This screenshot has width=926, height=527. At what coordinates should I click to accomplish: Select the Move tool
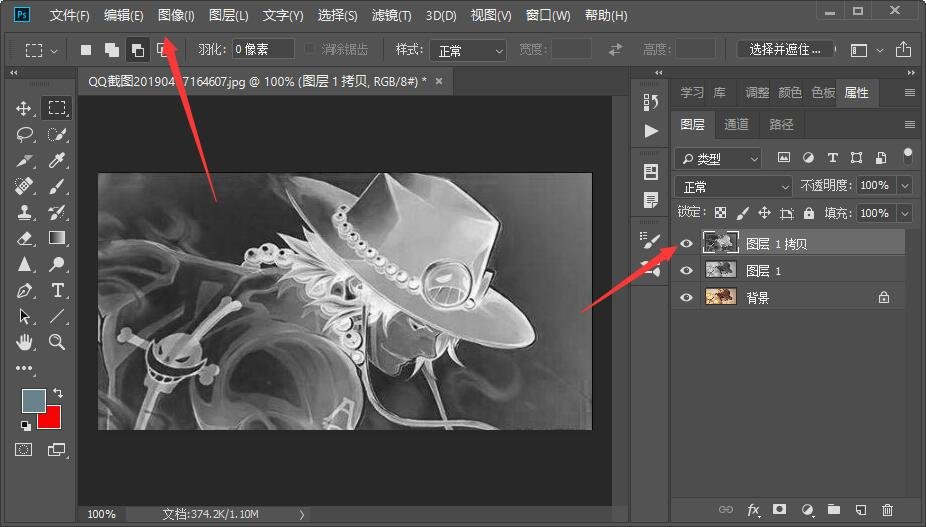coord(24,108)
